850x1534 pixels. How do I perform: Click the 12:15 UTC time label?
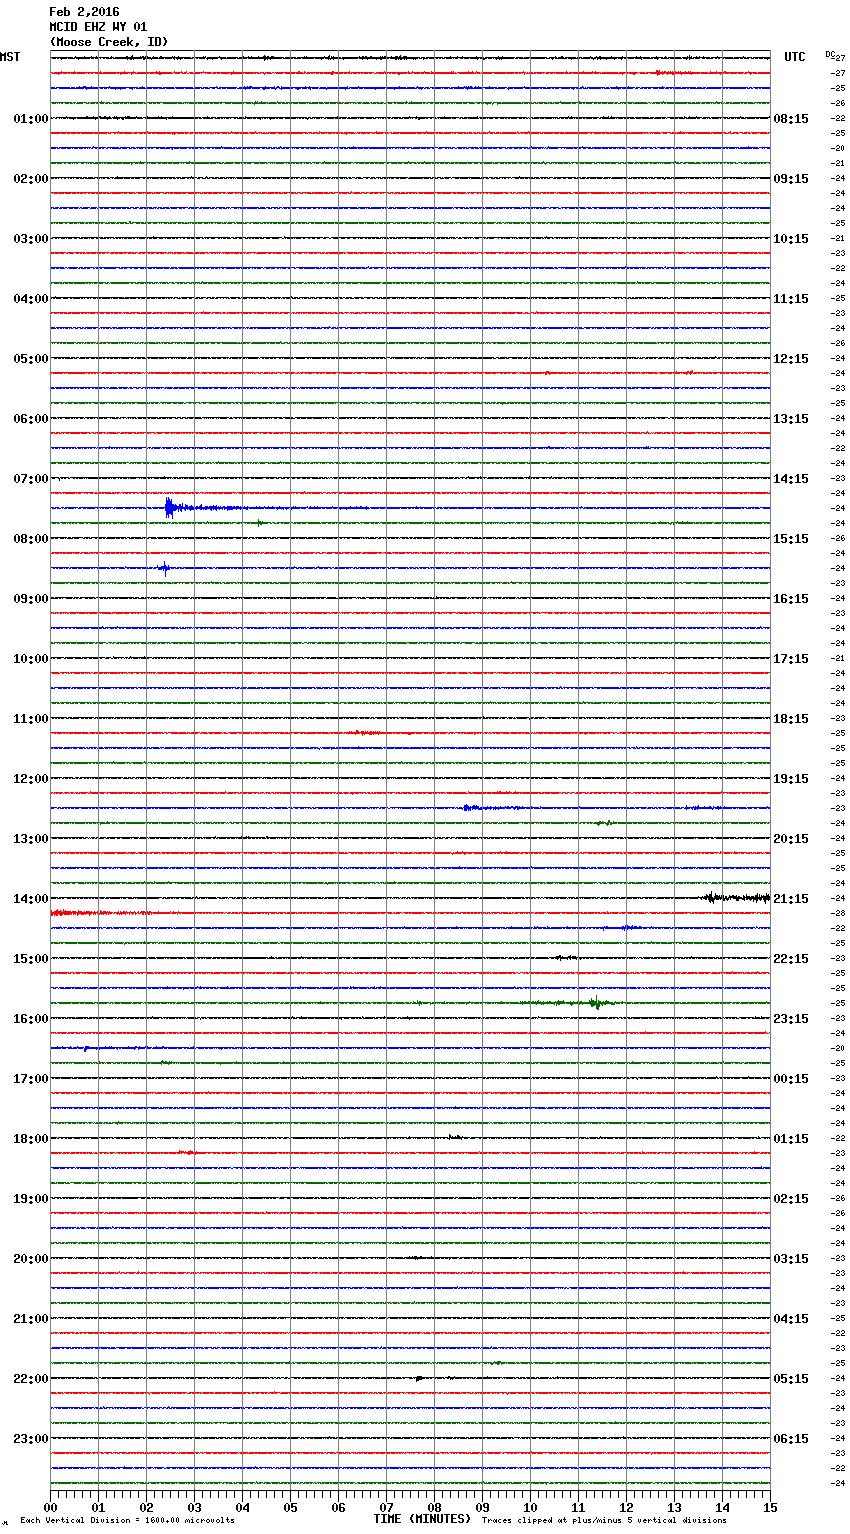[x=791, y=359]
